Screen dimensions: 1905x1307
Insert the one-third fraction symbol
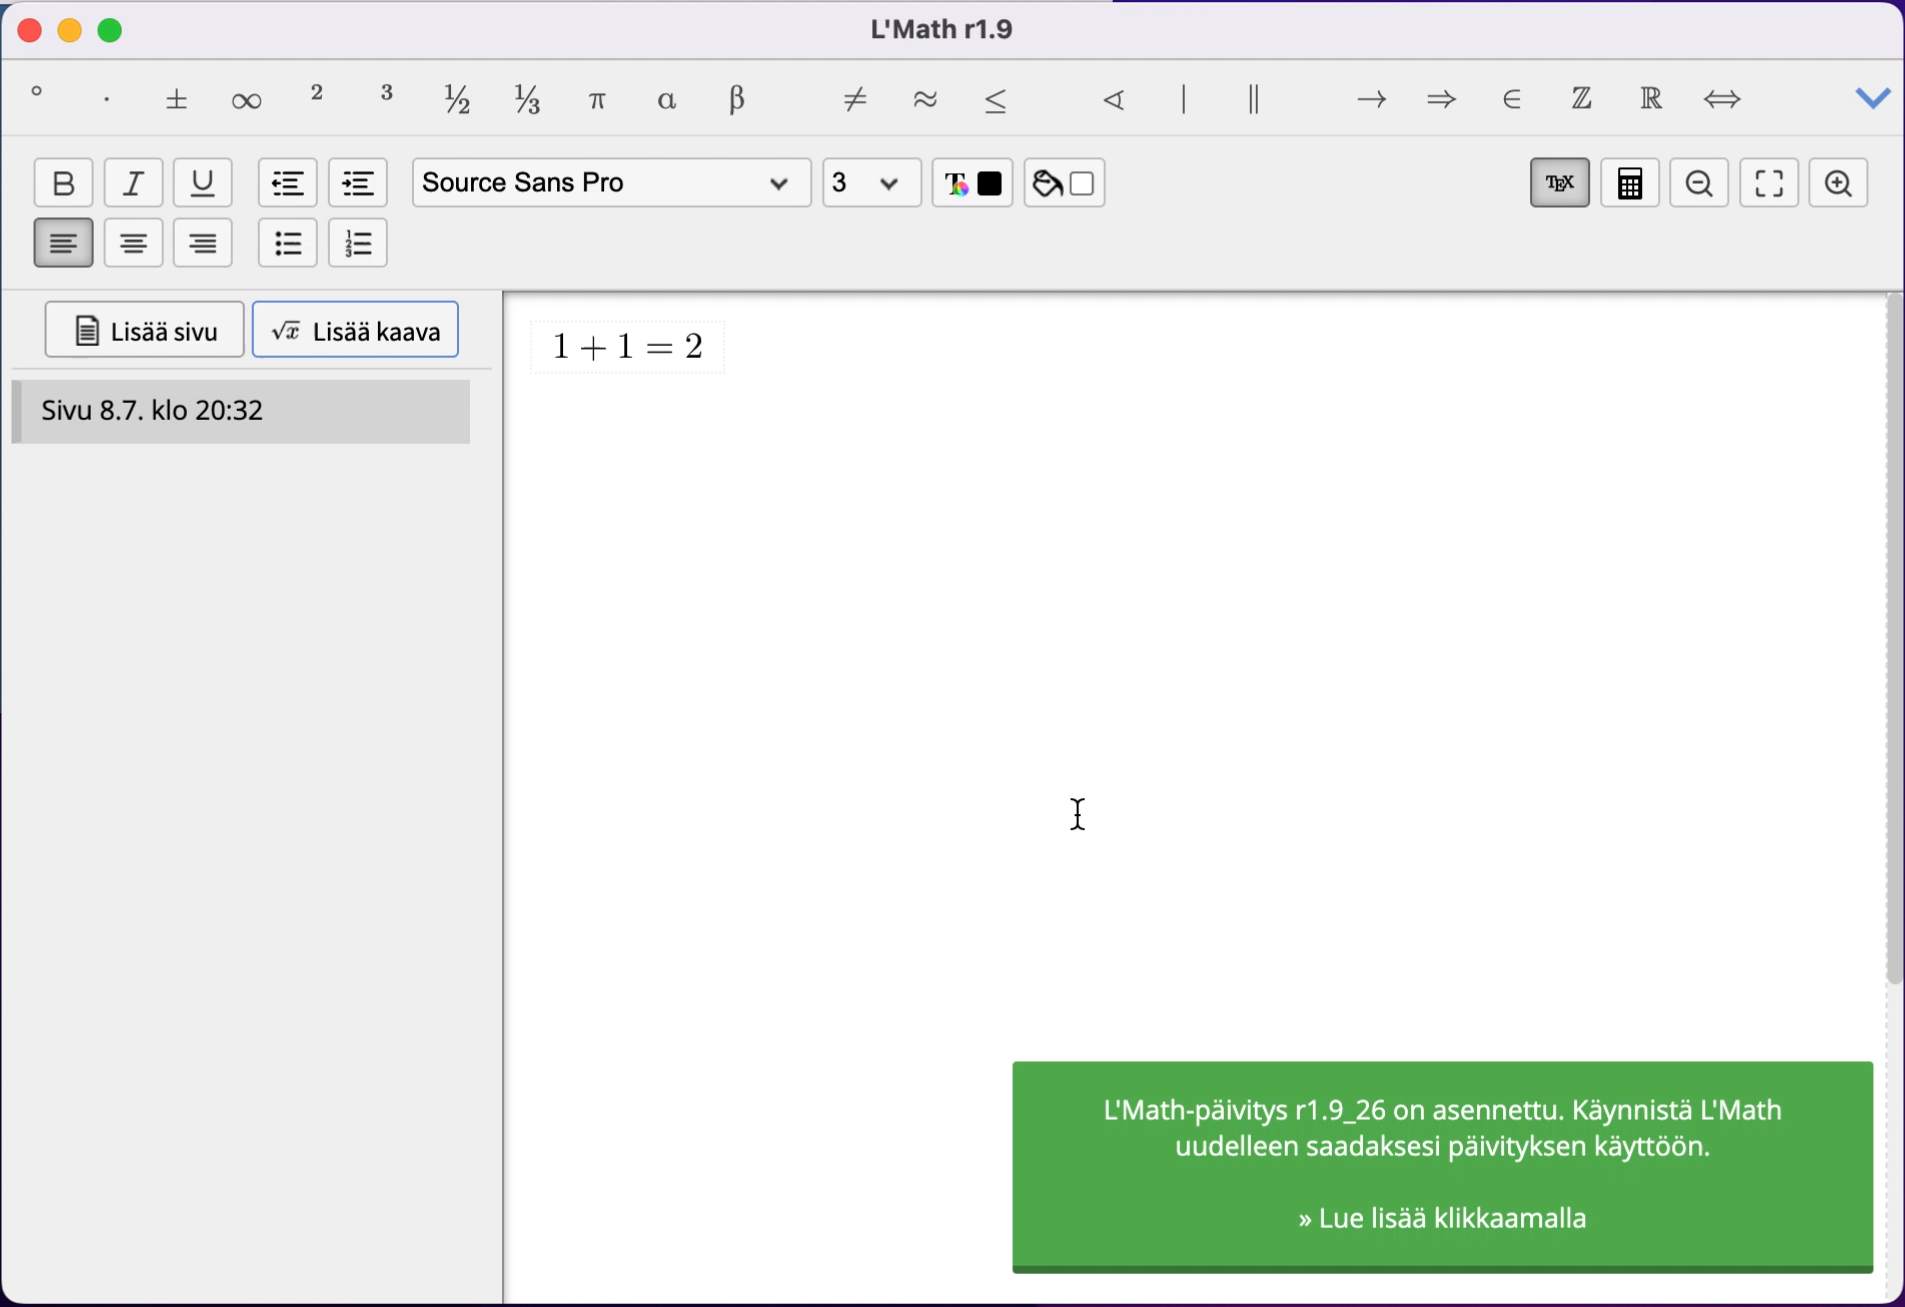pos(528,98)
